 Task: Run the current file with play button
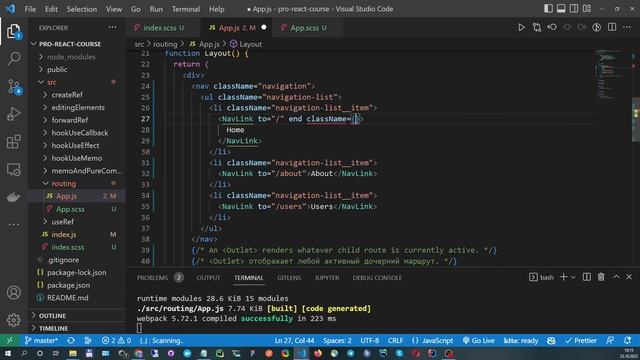click(x=521, y=27)
